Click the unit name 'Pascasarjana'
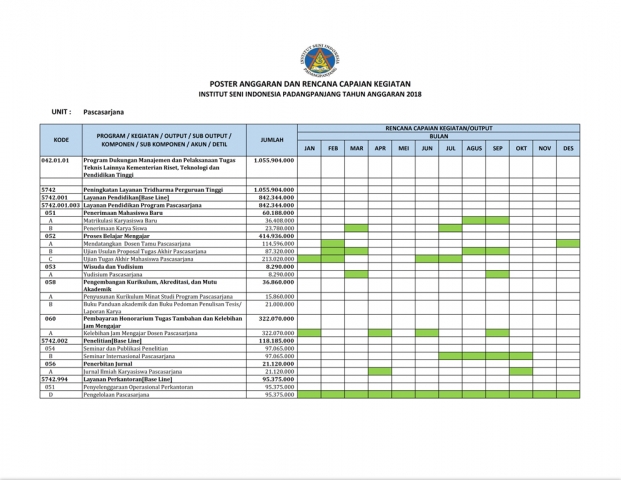 [x=104, y=112]
